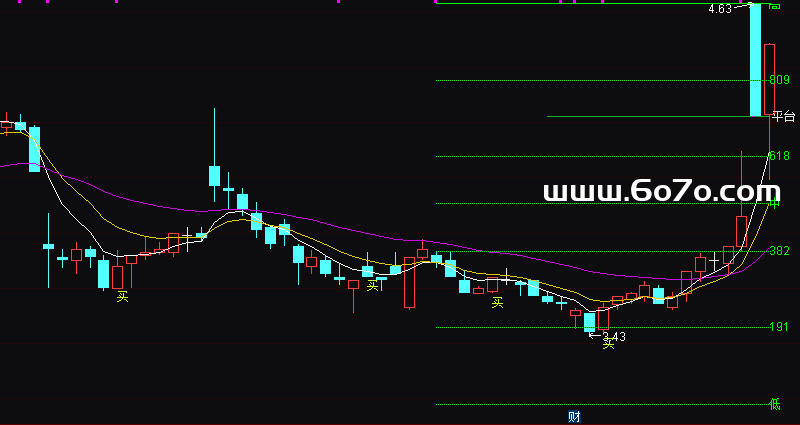This screenshot has width=800, height=425.
Task: Select the second 买 marker from the left
Action: coord(373,286)
